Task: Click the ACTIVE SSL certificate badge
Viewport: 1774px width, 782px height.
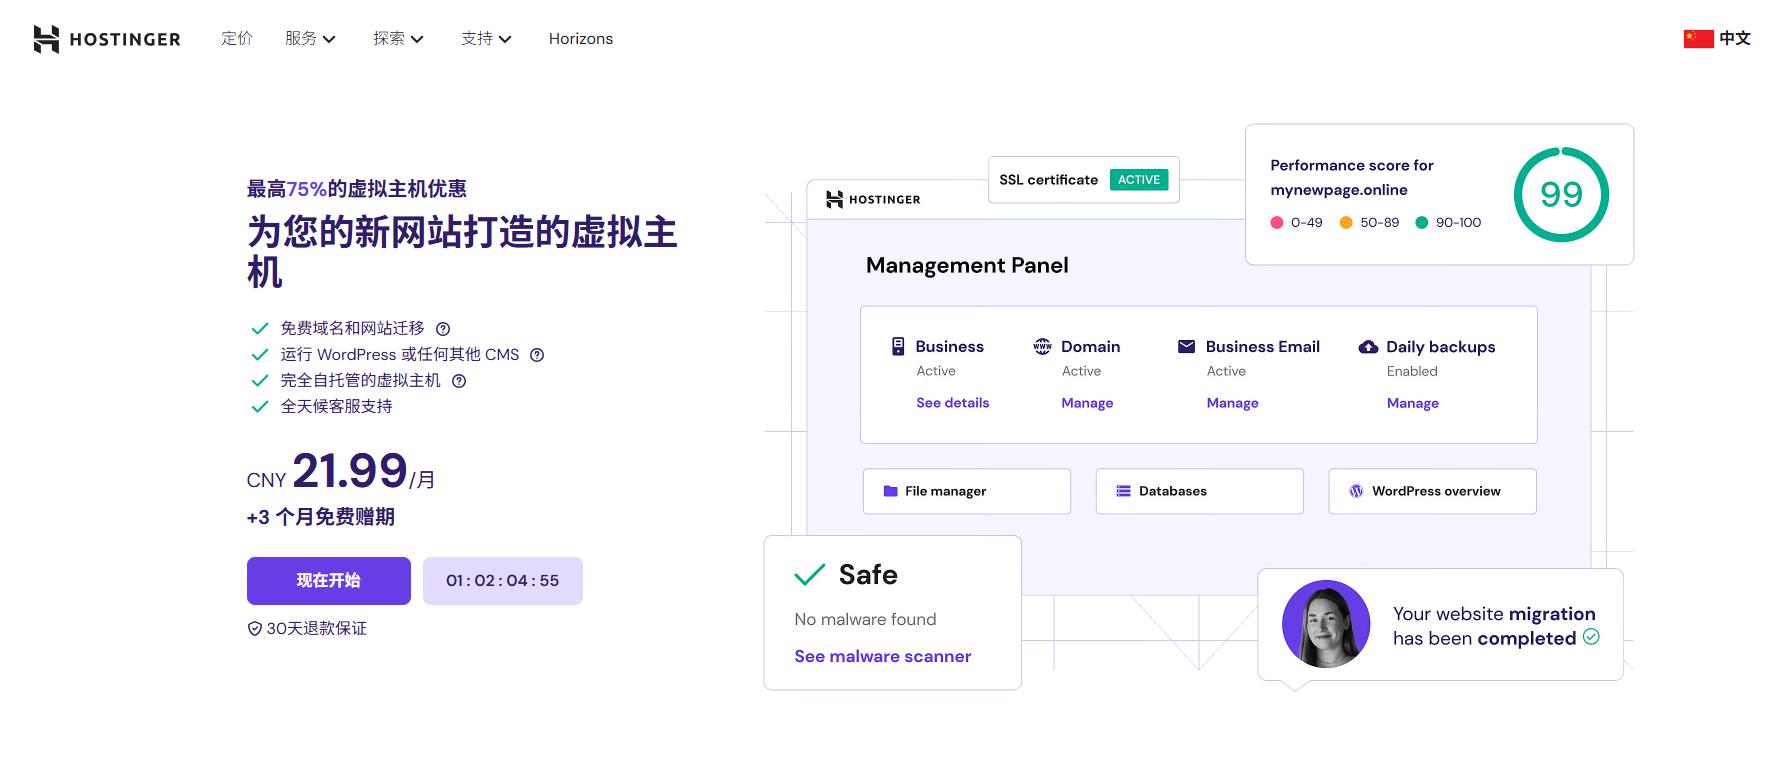Action: point(1138,180)
